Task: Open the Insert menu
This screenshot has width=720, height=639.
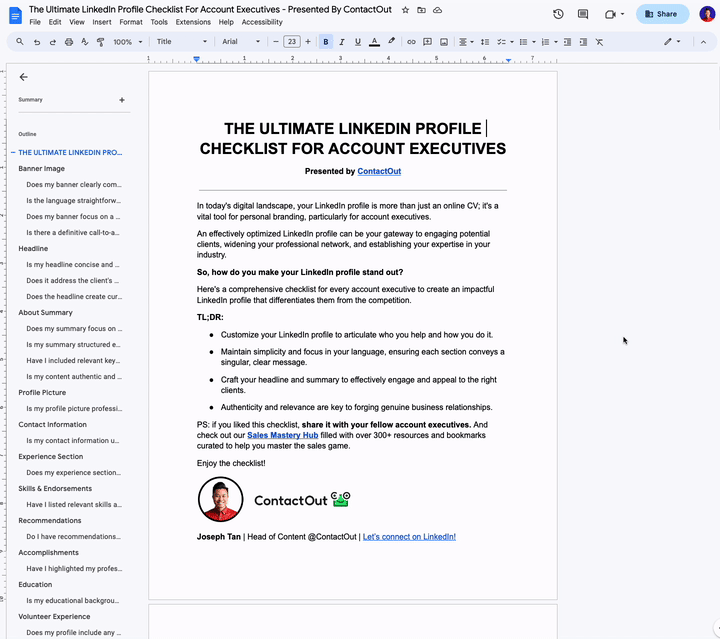Action: (x=101, y=22)
